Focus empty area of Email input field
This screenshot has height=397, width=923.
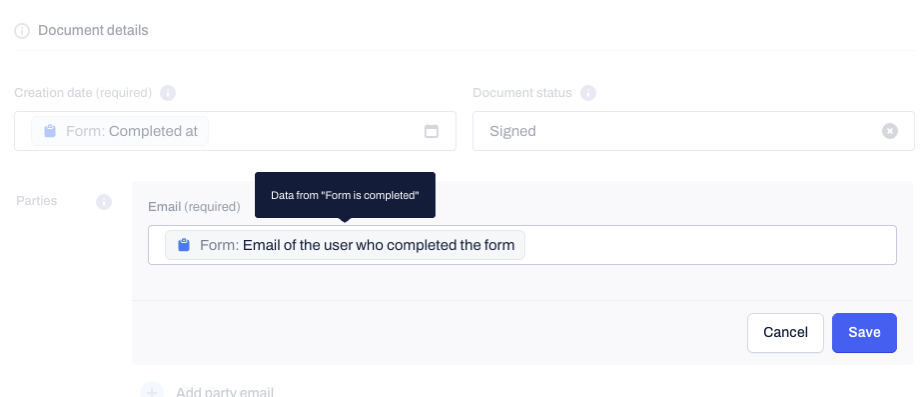[x=709, y=245]
